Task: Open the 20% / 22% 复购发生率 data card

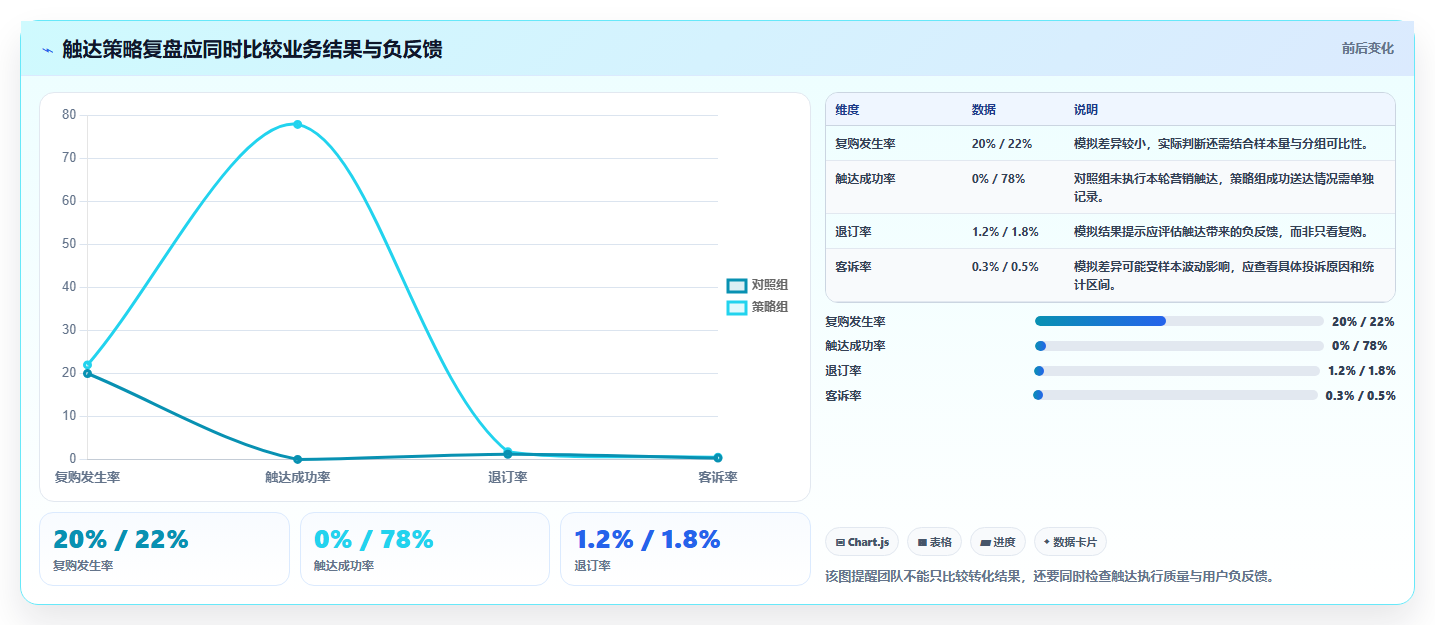Action: click(x=164, y=549)
